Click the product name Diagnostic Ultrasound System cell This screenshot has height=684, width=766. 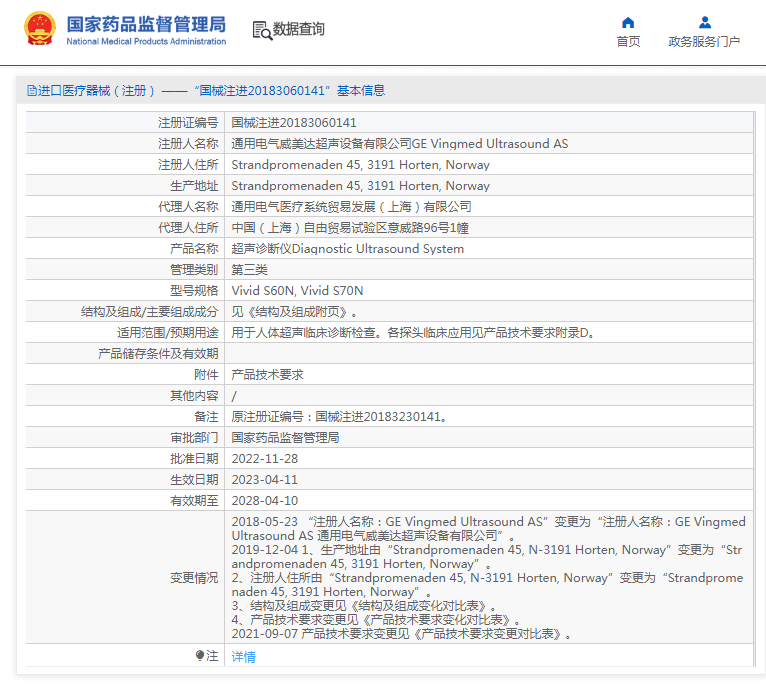click(x=347, y=249)
